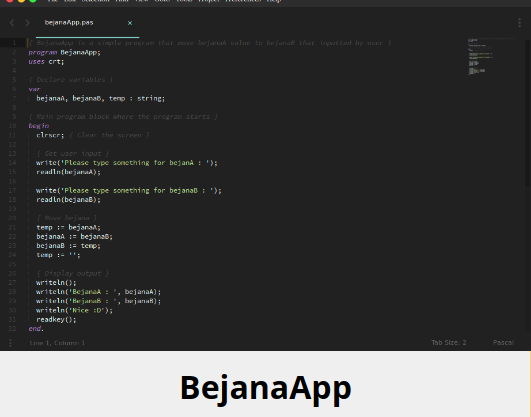Click the 'bejanaA := bejanaB;' line

[x=75, y=236]
